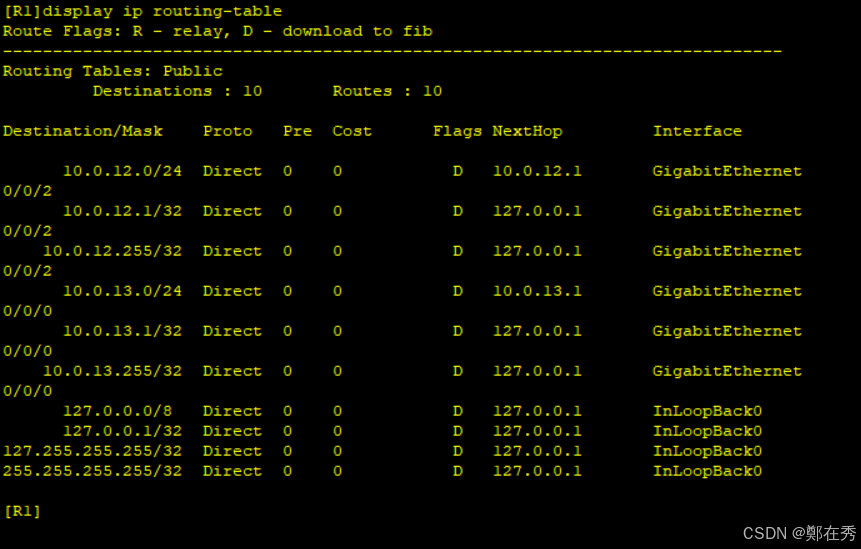Click the 'Proto' column header

click(227, 131)
